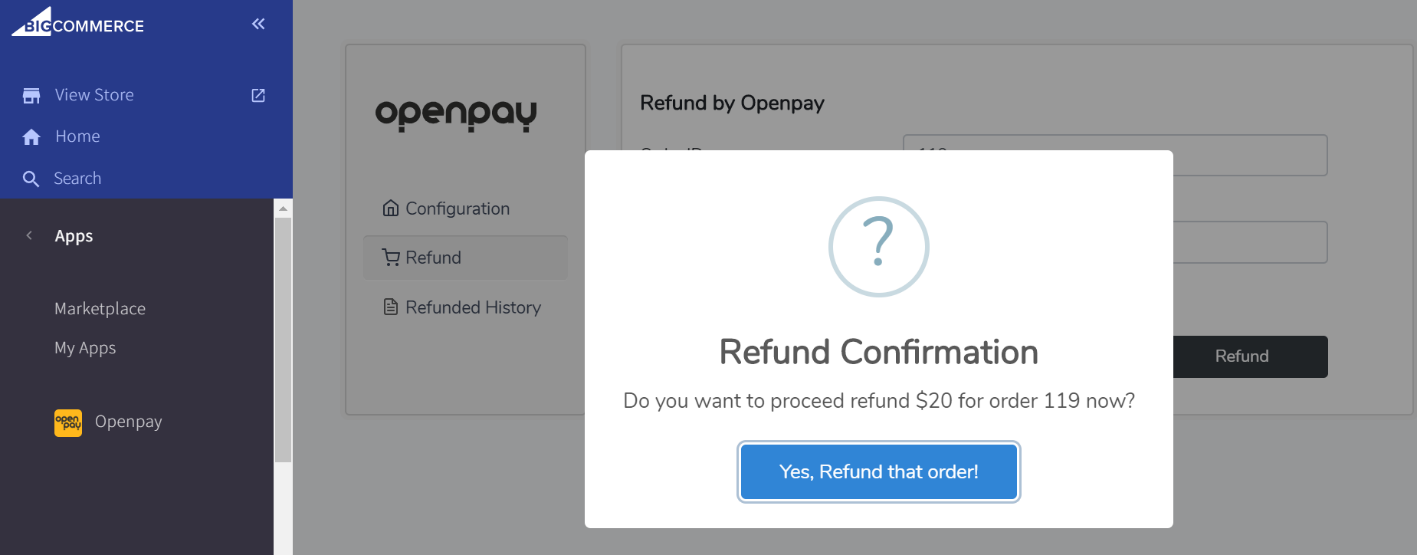Click the BigCommerce logo
This screenshot has width=1417, height=555.
coord(78,22)
